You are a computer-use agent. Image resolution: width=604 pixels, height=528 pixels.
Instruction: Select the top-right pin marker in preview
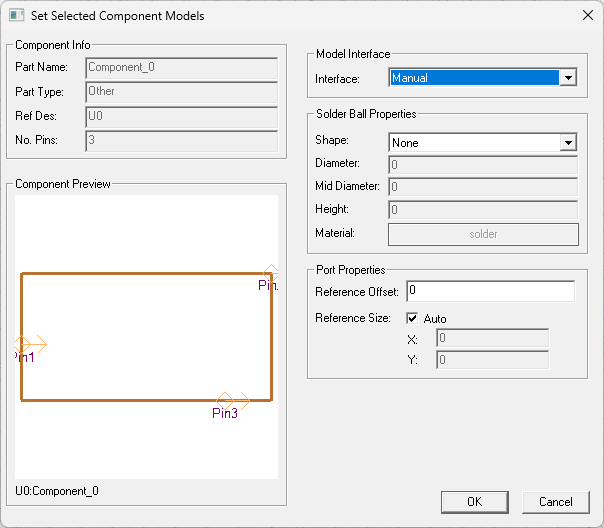(271, 272)
